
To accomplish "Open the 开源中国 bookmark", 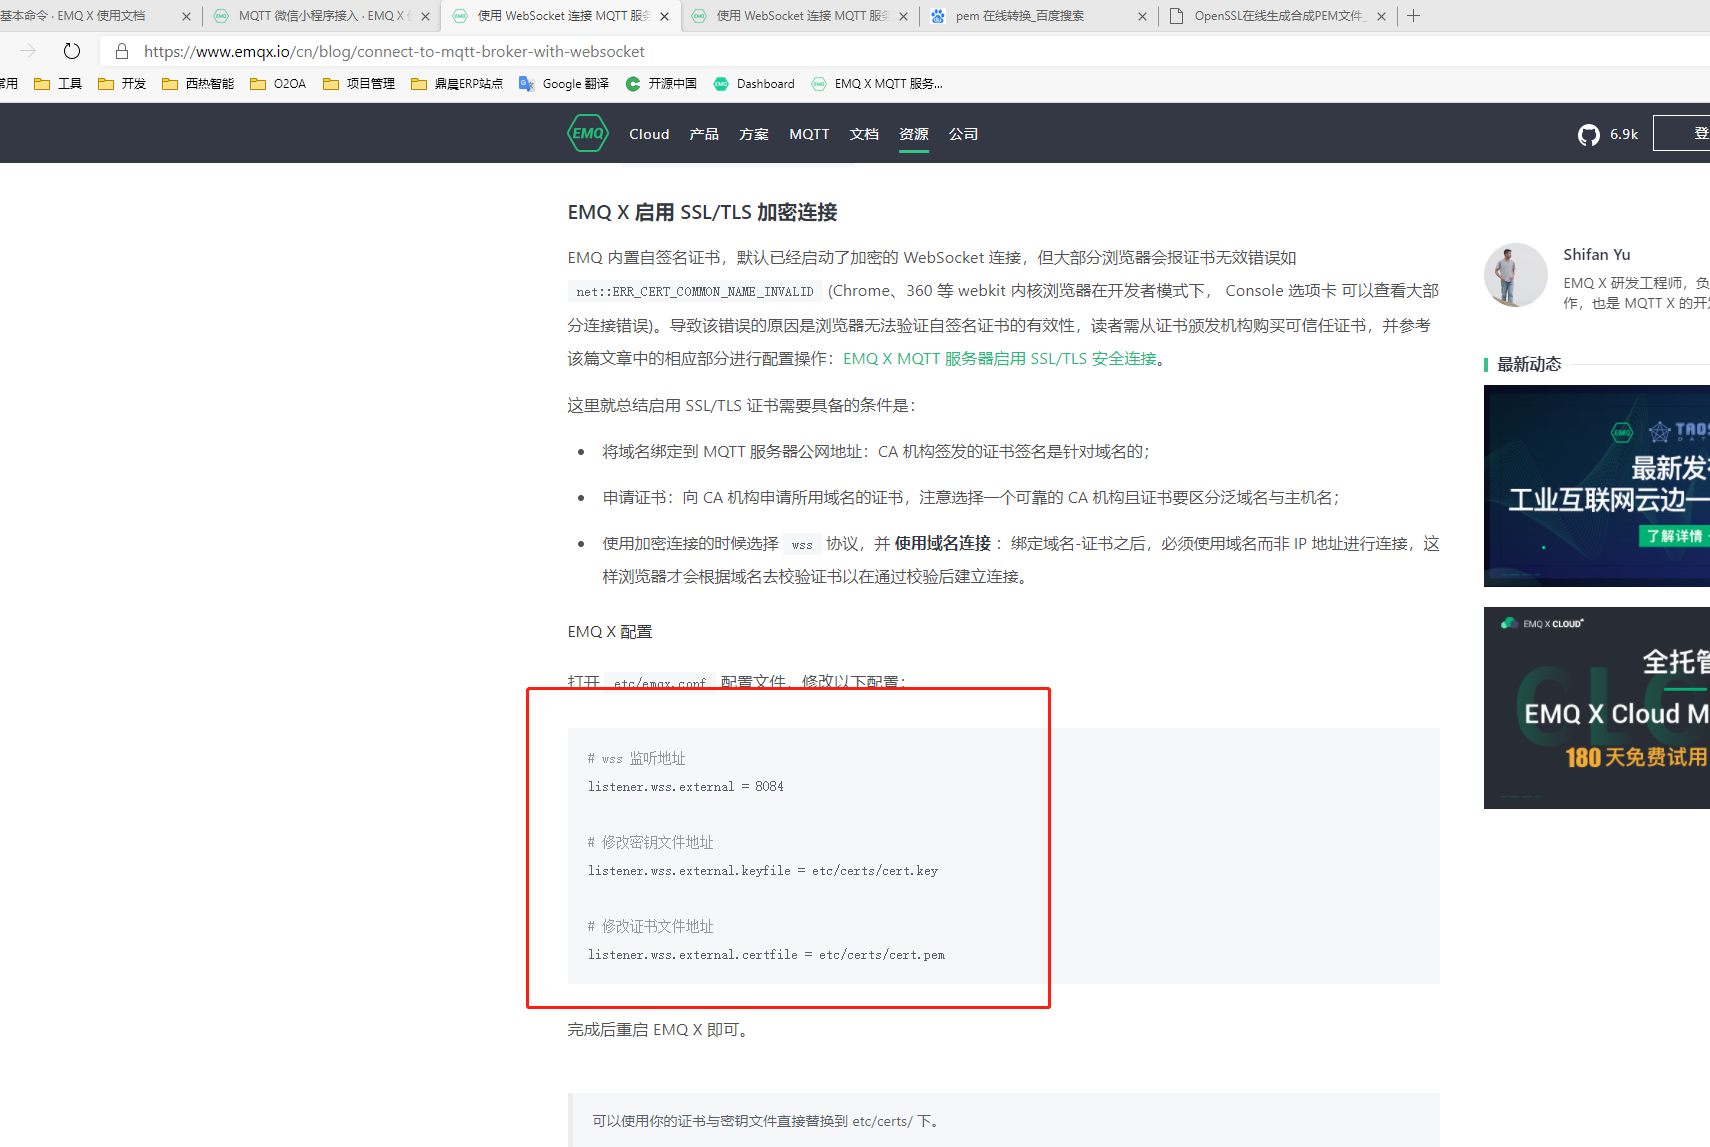I will click(661, 84).
